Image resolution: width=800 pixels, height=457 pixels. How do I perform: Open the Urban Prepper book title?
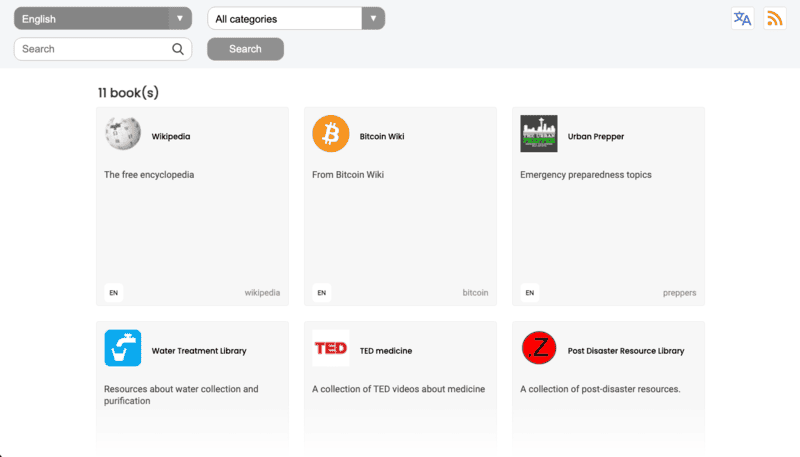[x=596, y=136]
